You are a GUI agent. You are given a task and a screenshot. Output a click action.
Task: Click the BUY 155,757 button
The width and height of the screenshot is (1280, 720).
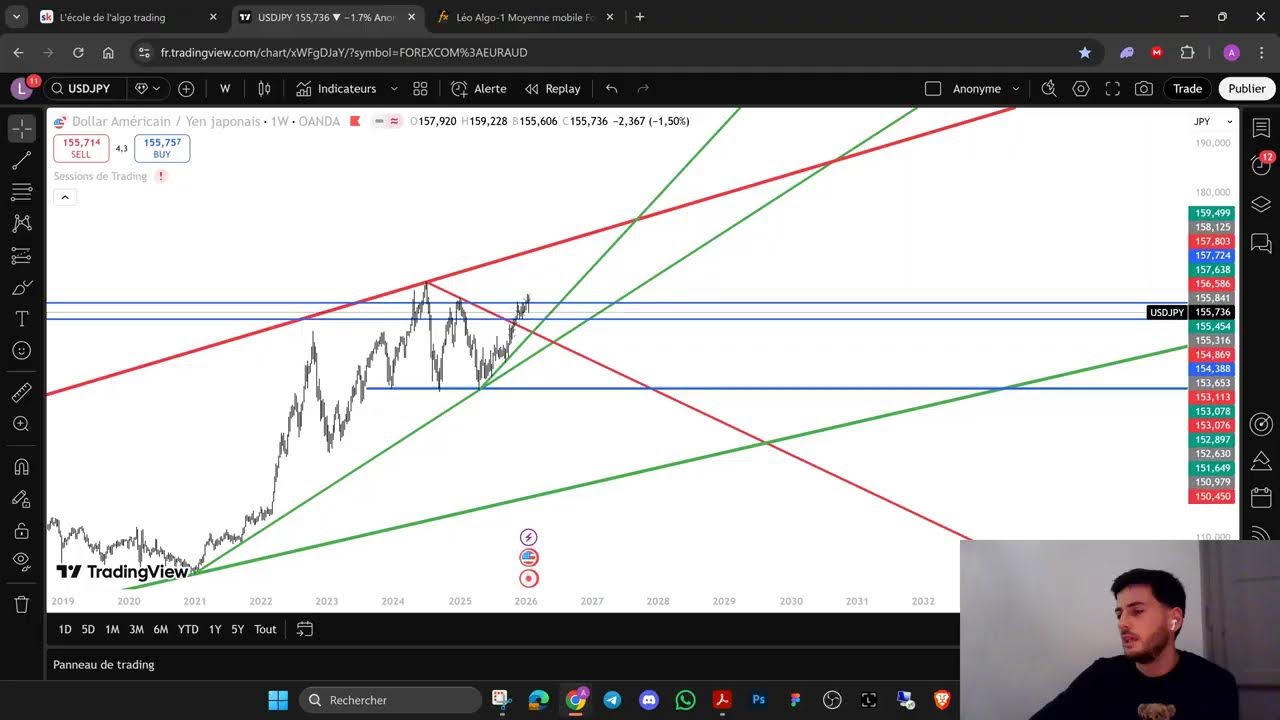[162, 148]
